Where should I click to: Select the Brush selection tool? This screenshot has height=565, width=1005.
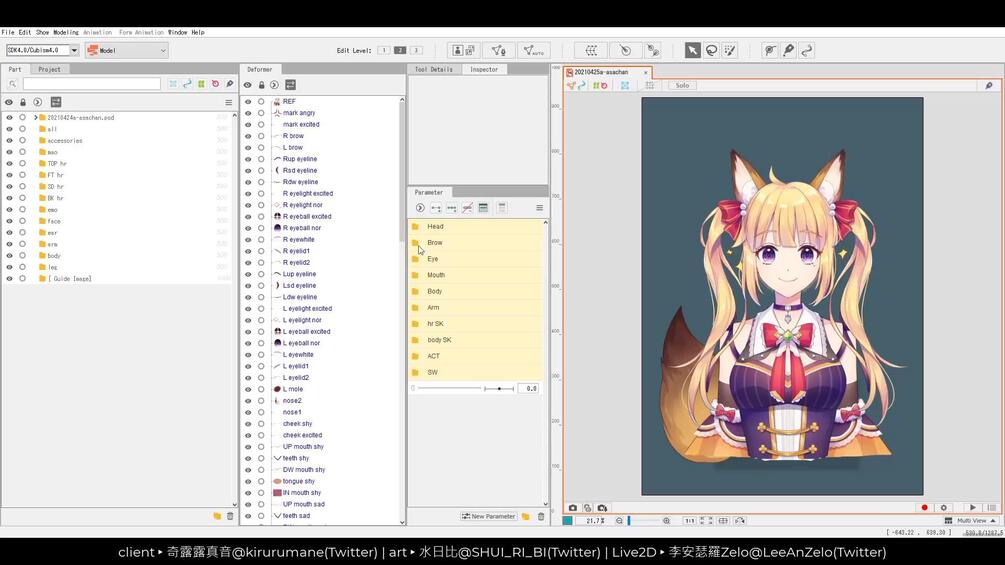(730, 50)
